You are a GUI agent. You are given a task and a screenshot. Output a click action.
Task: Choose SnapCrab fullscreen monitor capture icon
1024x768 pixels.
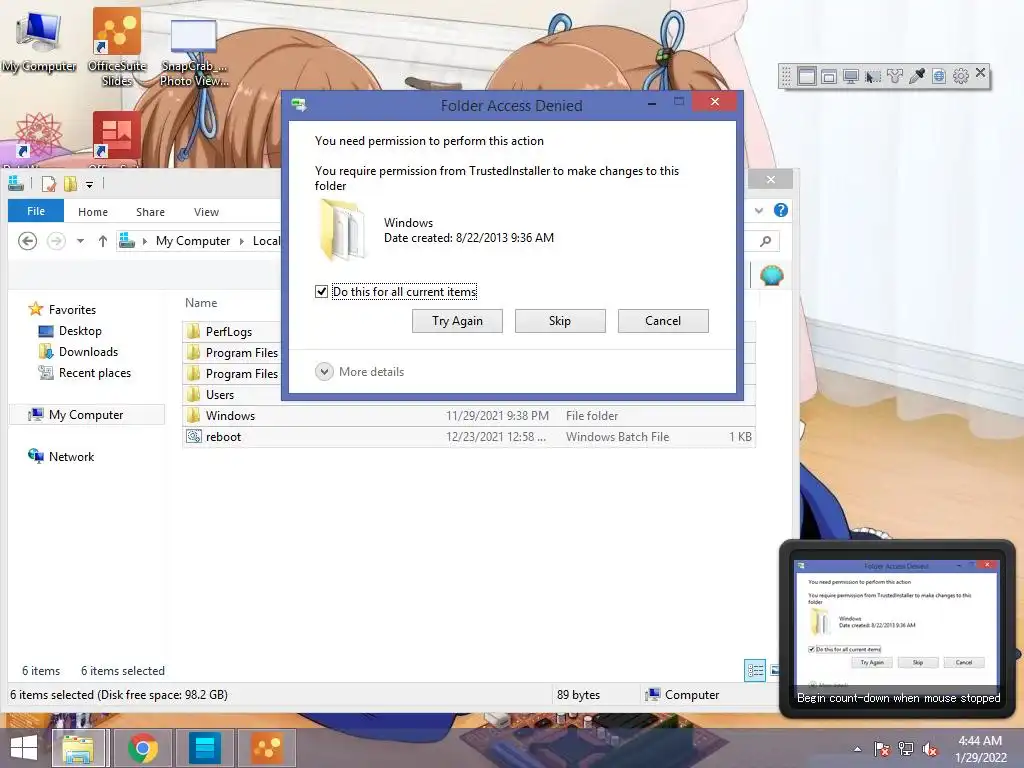(851, 76)
